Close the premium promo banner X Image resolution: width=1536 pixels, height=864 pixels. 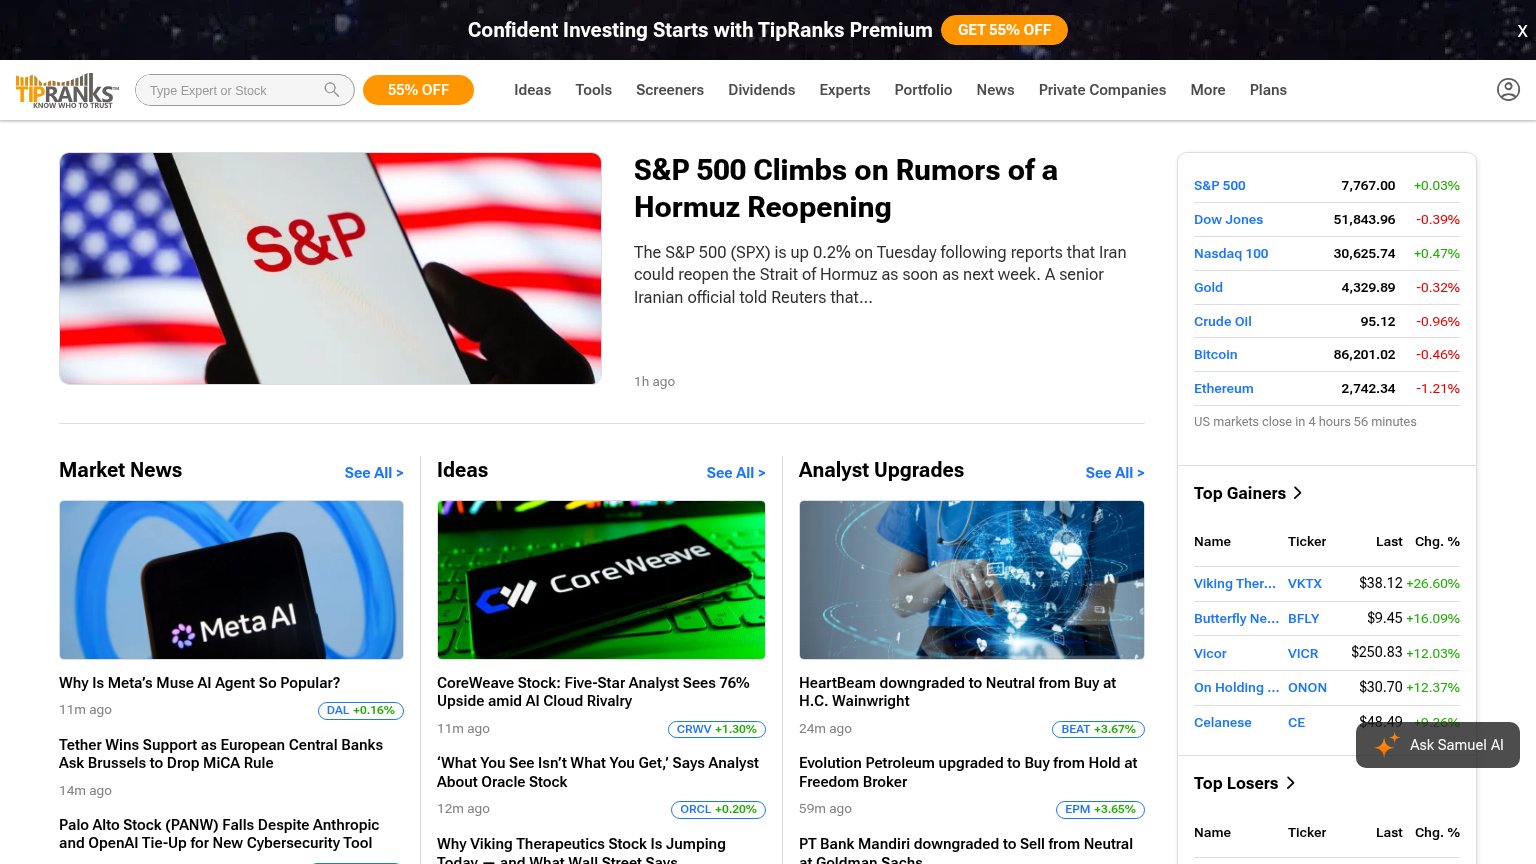pos(1522,31)
